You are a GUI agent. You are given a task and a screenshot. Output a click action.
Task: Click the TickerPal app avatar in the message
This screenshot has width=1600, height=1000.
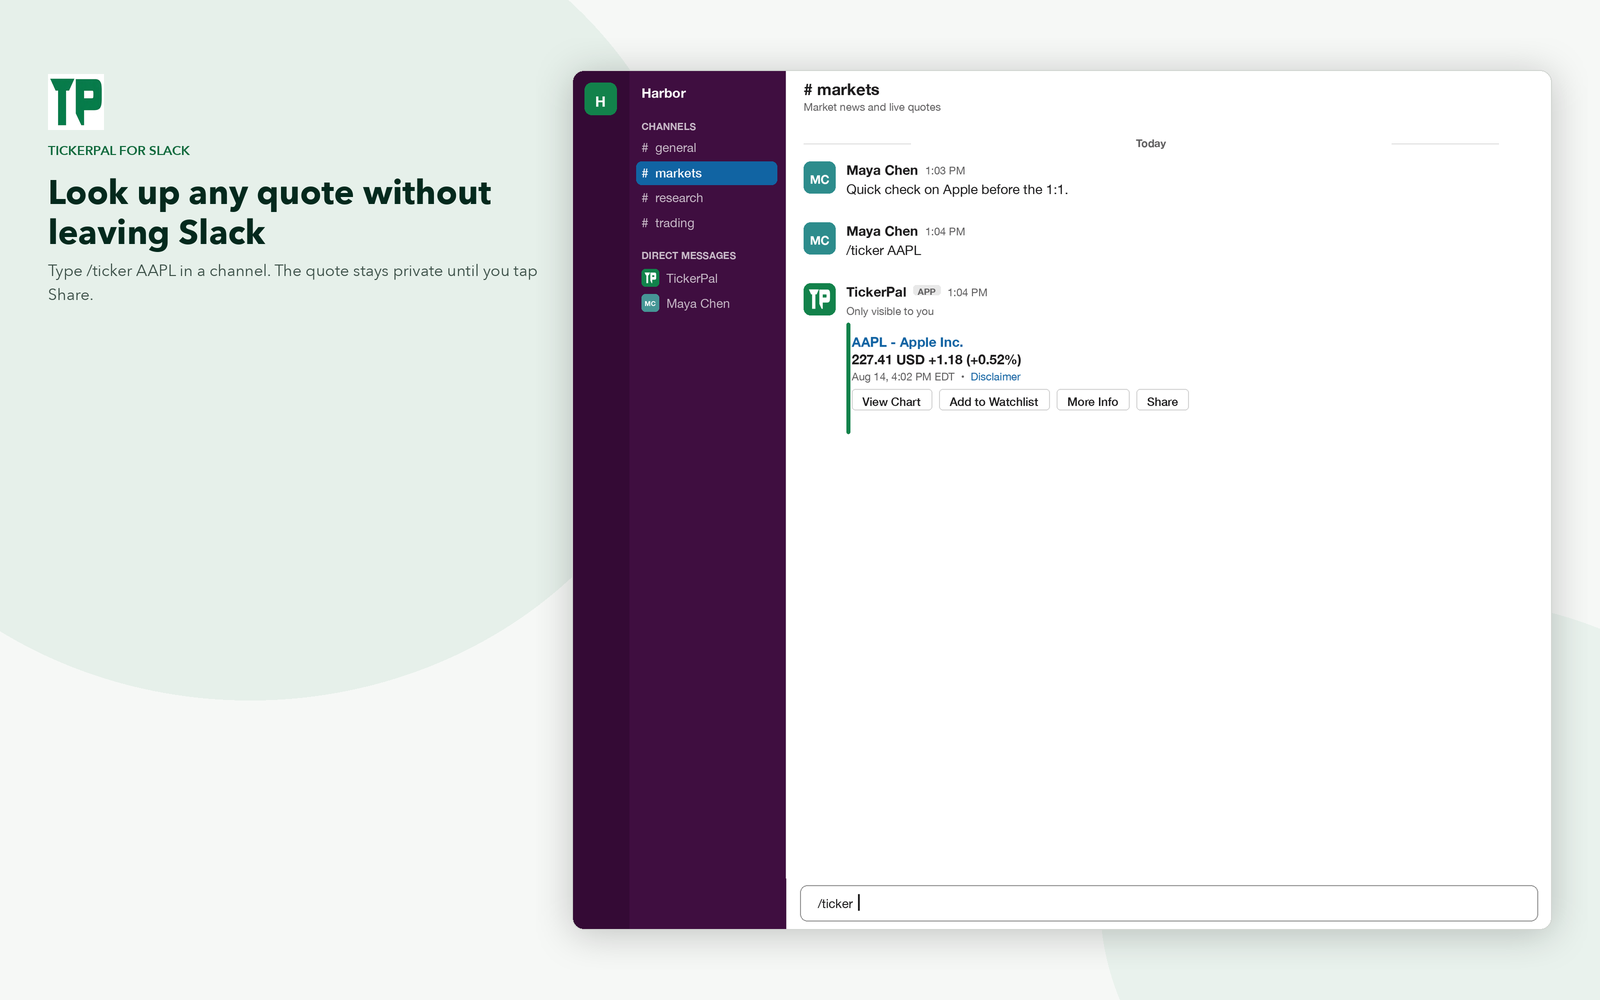[x=820, y=299]
